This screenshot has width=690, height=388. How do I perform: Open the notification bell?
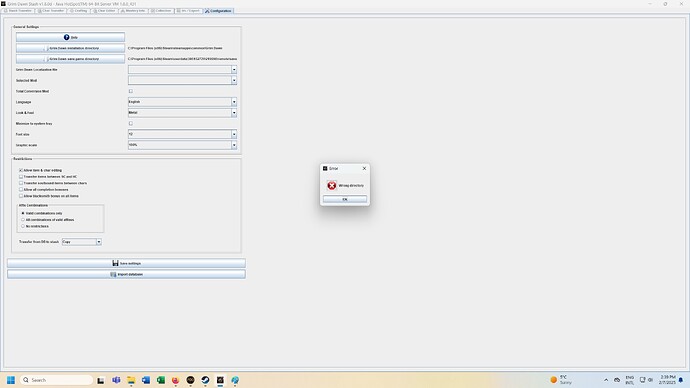[x=681, y=380]
